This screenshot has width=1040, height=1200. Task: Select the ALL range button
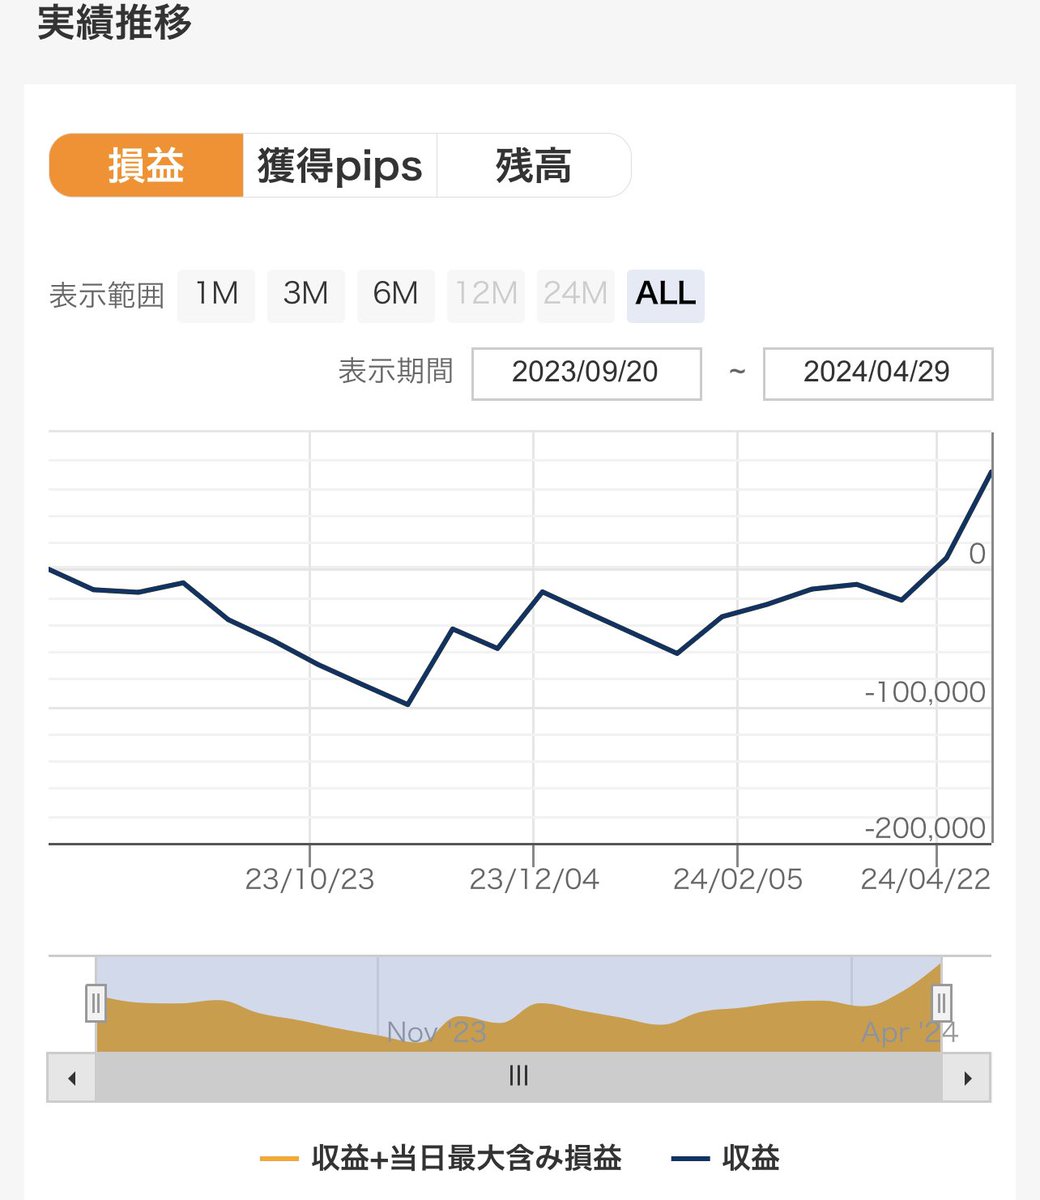pos(666,295)
